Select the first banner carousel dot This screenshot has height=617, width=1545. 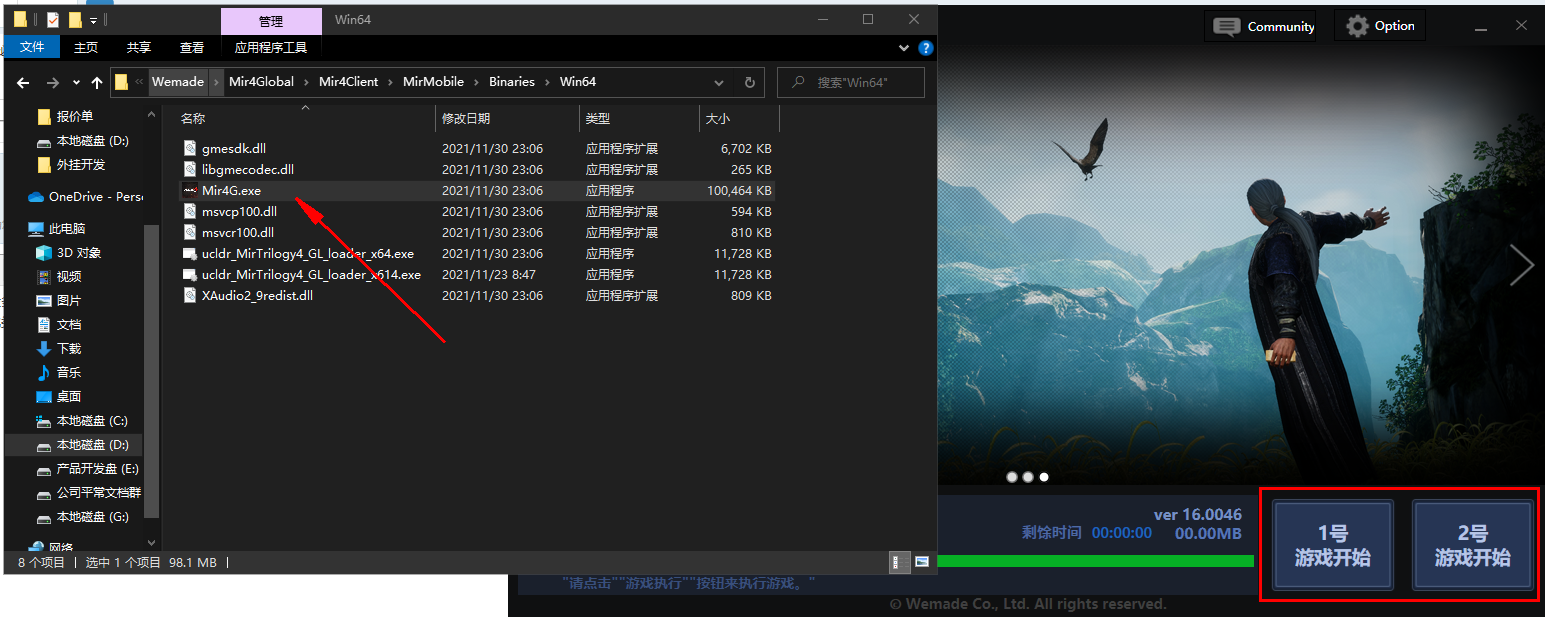(x=1011, y=477)
